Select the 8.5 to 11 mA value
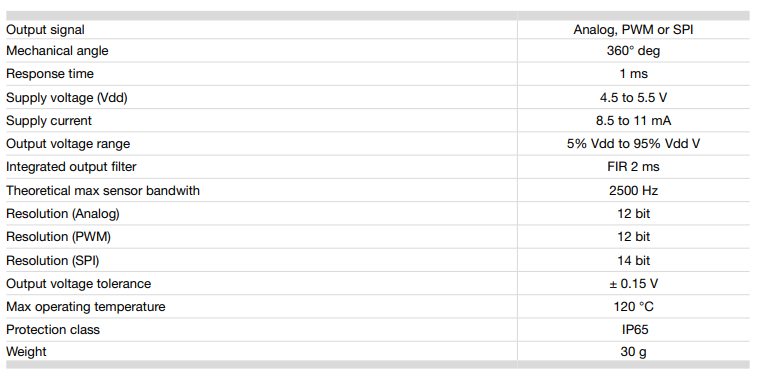757x378 pixels. [633, 121]
